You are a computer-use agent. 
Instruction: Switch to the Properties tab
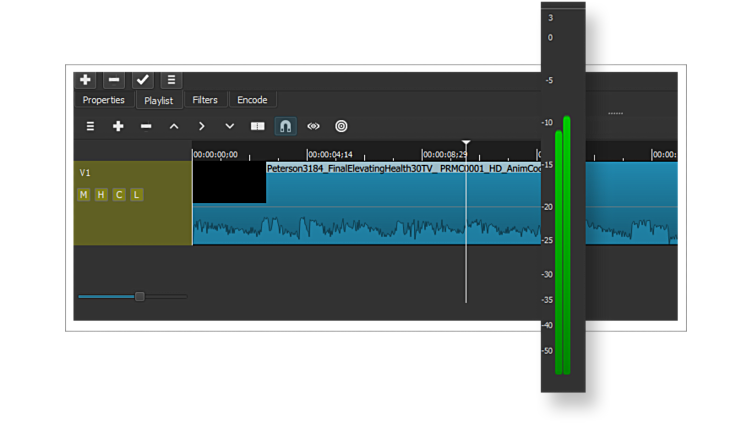coord(103,100)
